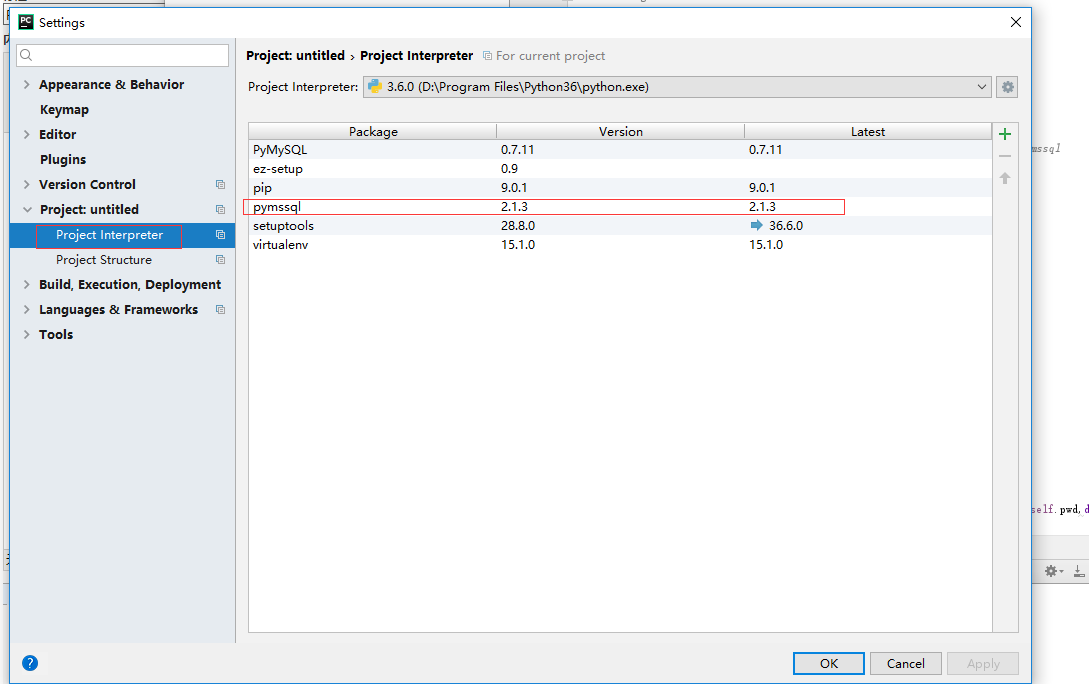Click the project-level icon beside Project Interpreter
This screenshot has width=1089, height=684.
[220, 235]
